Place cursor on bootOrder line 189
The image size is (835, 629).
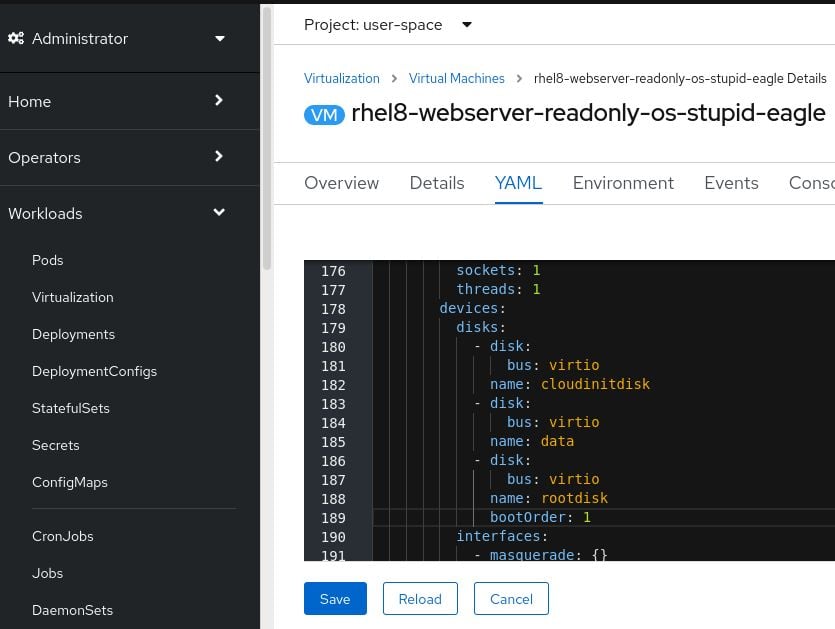(600, 517)
